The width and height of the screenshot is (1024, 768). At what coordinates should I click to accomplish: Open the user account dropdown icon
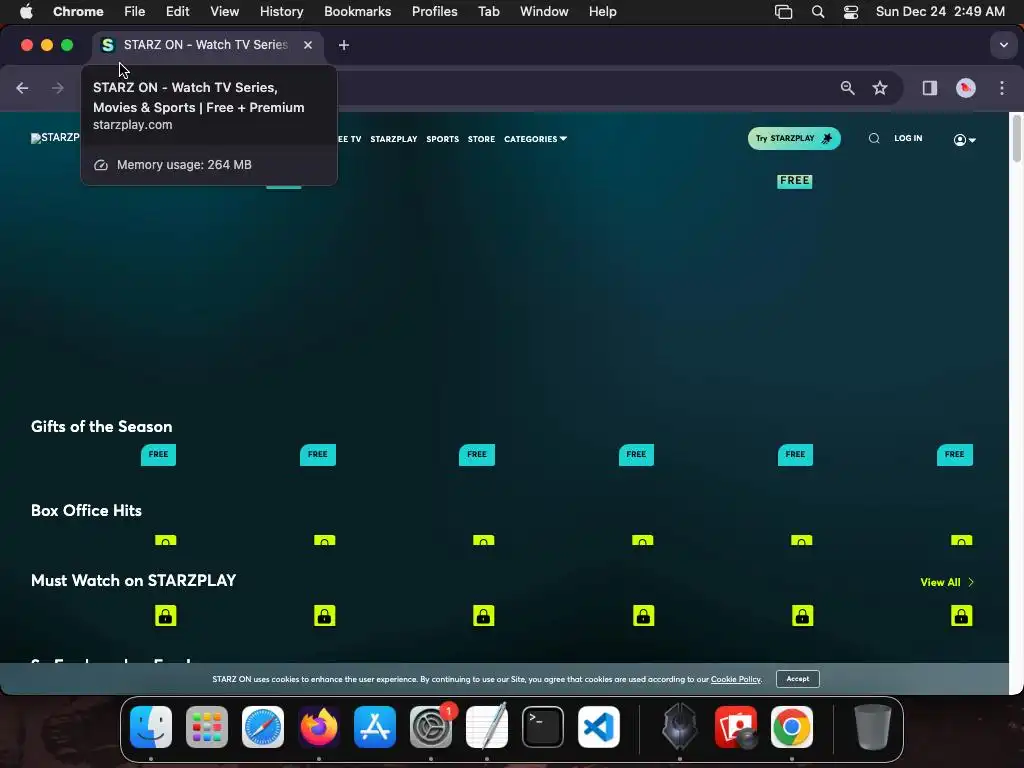[x=965, y=140]
